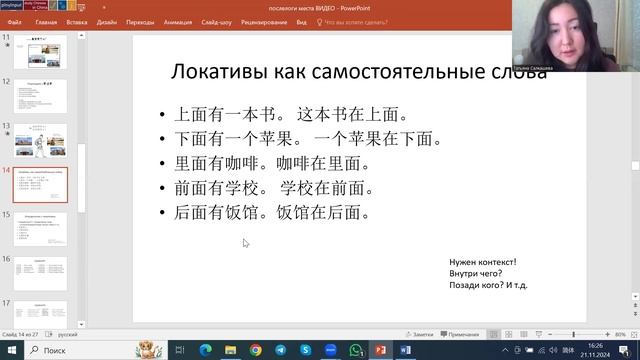This screenshot has height=360, width=640.
Task: Click the 'Нужен контекст!' text line
Action: [482, 262]
